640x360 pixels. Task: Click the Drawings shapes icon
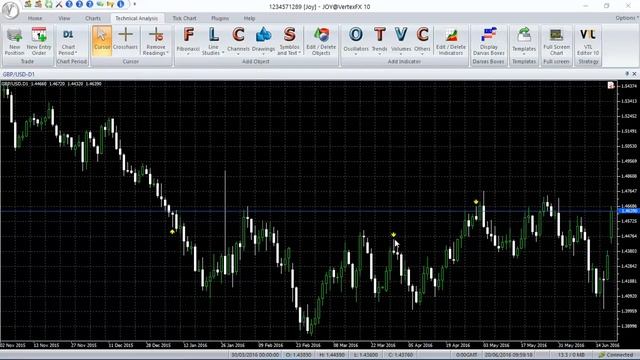click(263, 40)
